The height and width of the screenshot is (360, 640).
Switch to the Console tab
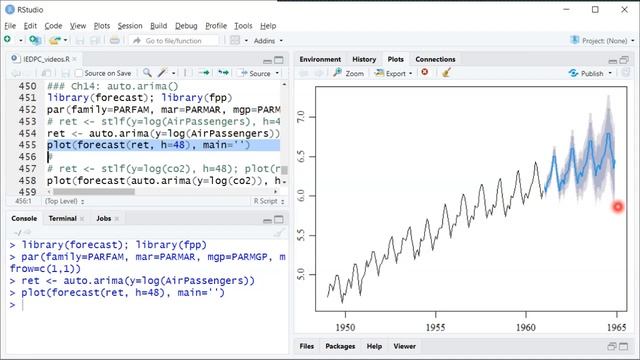[24, 219]
